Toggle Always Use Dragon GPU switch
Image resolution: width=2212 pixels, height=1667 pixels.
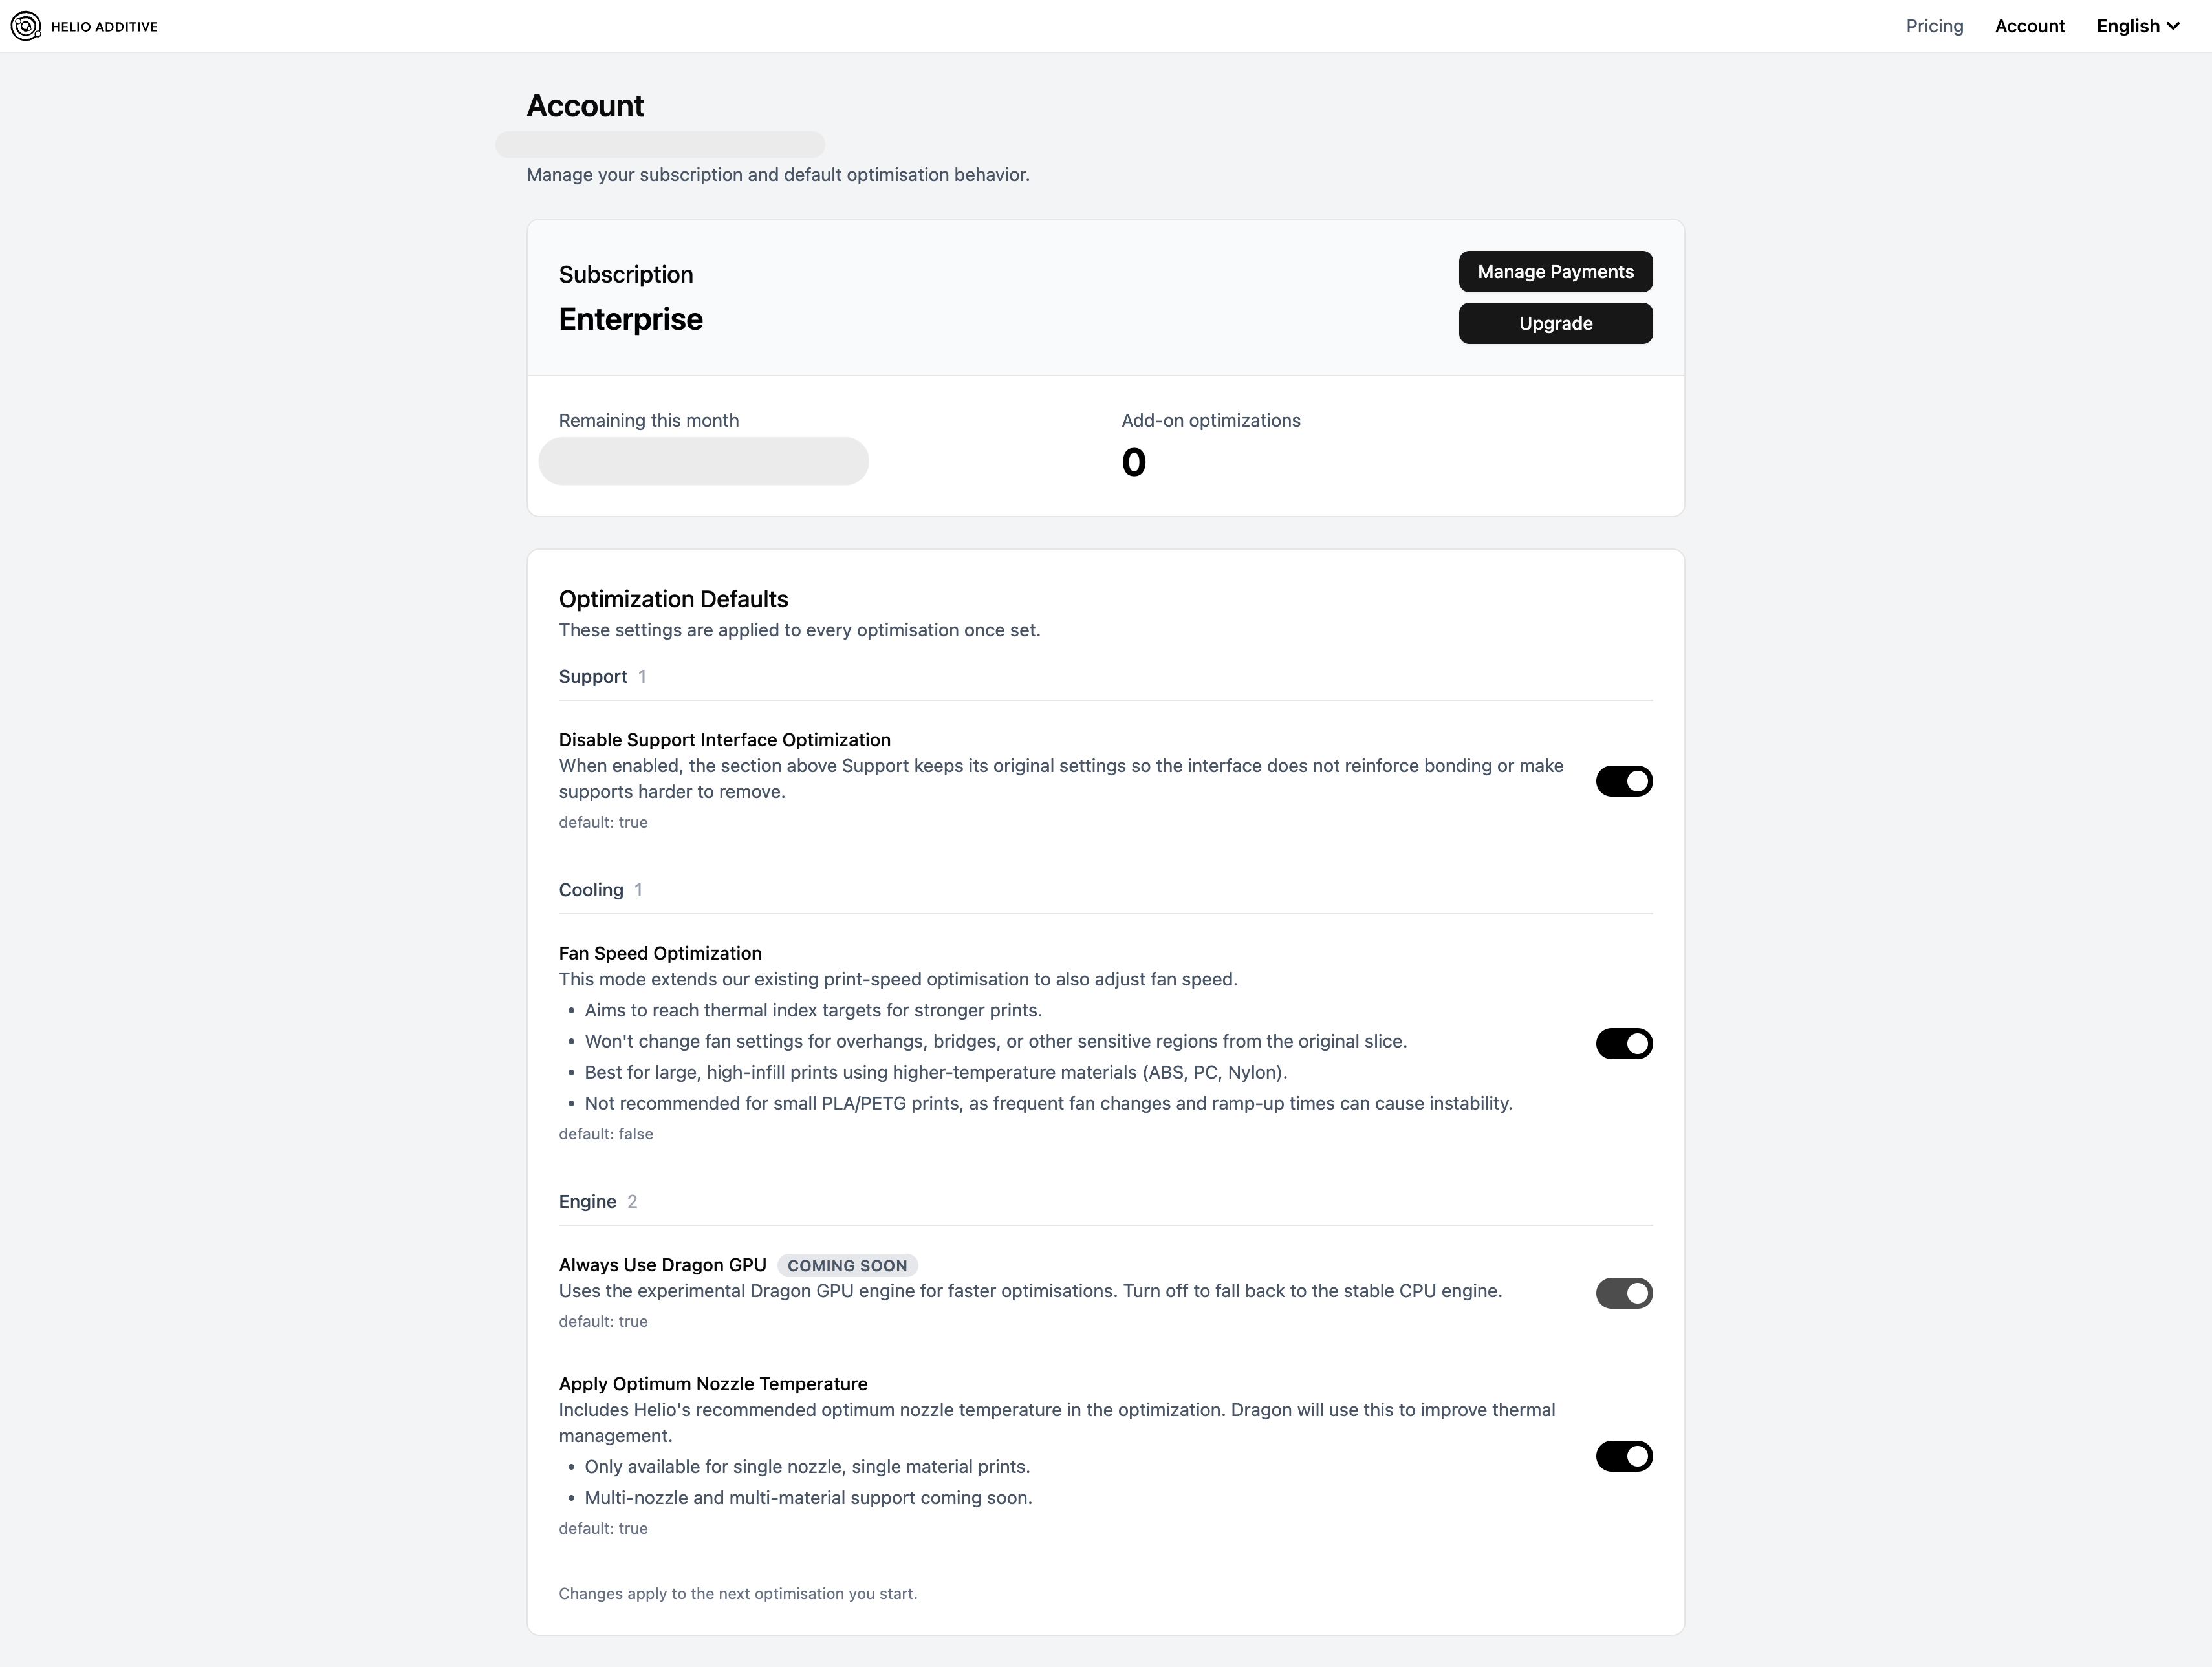[x=1623, y=1293]
